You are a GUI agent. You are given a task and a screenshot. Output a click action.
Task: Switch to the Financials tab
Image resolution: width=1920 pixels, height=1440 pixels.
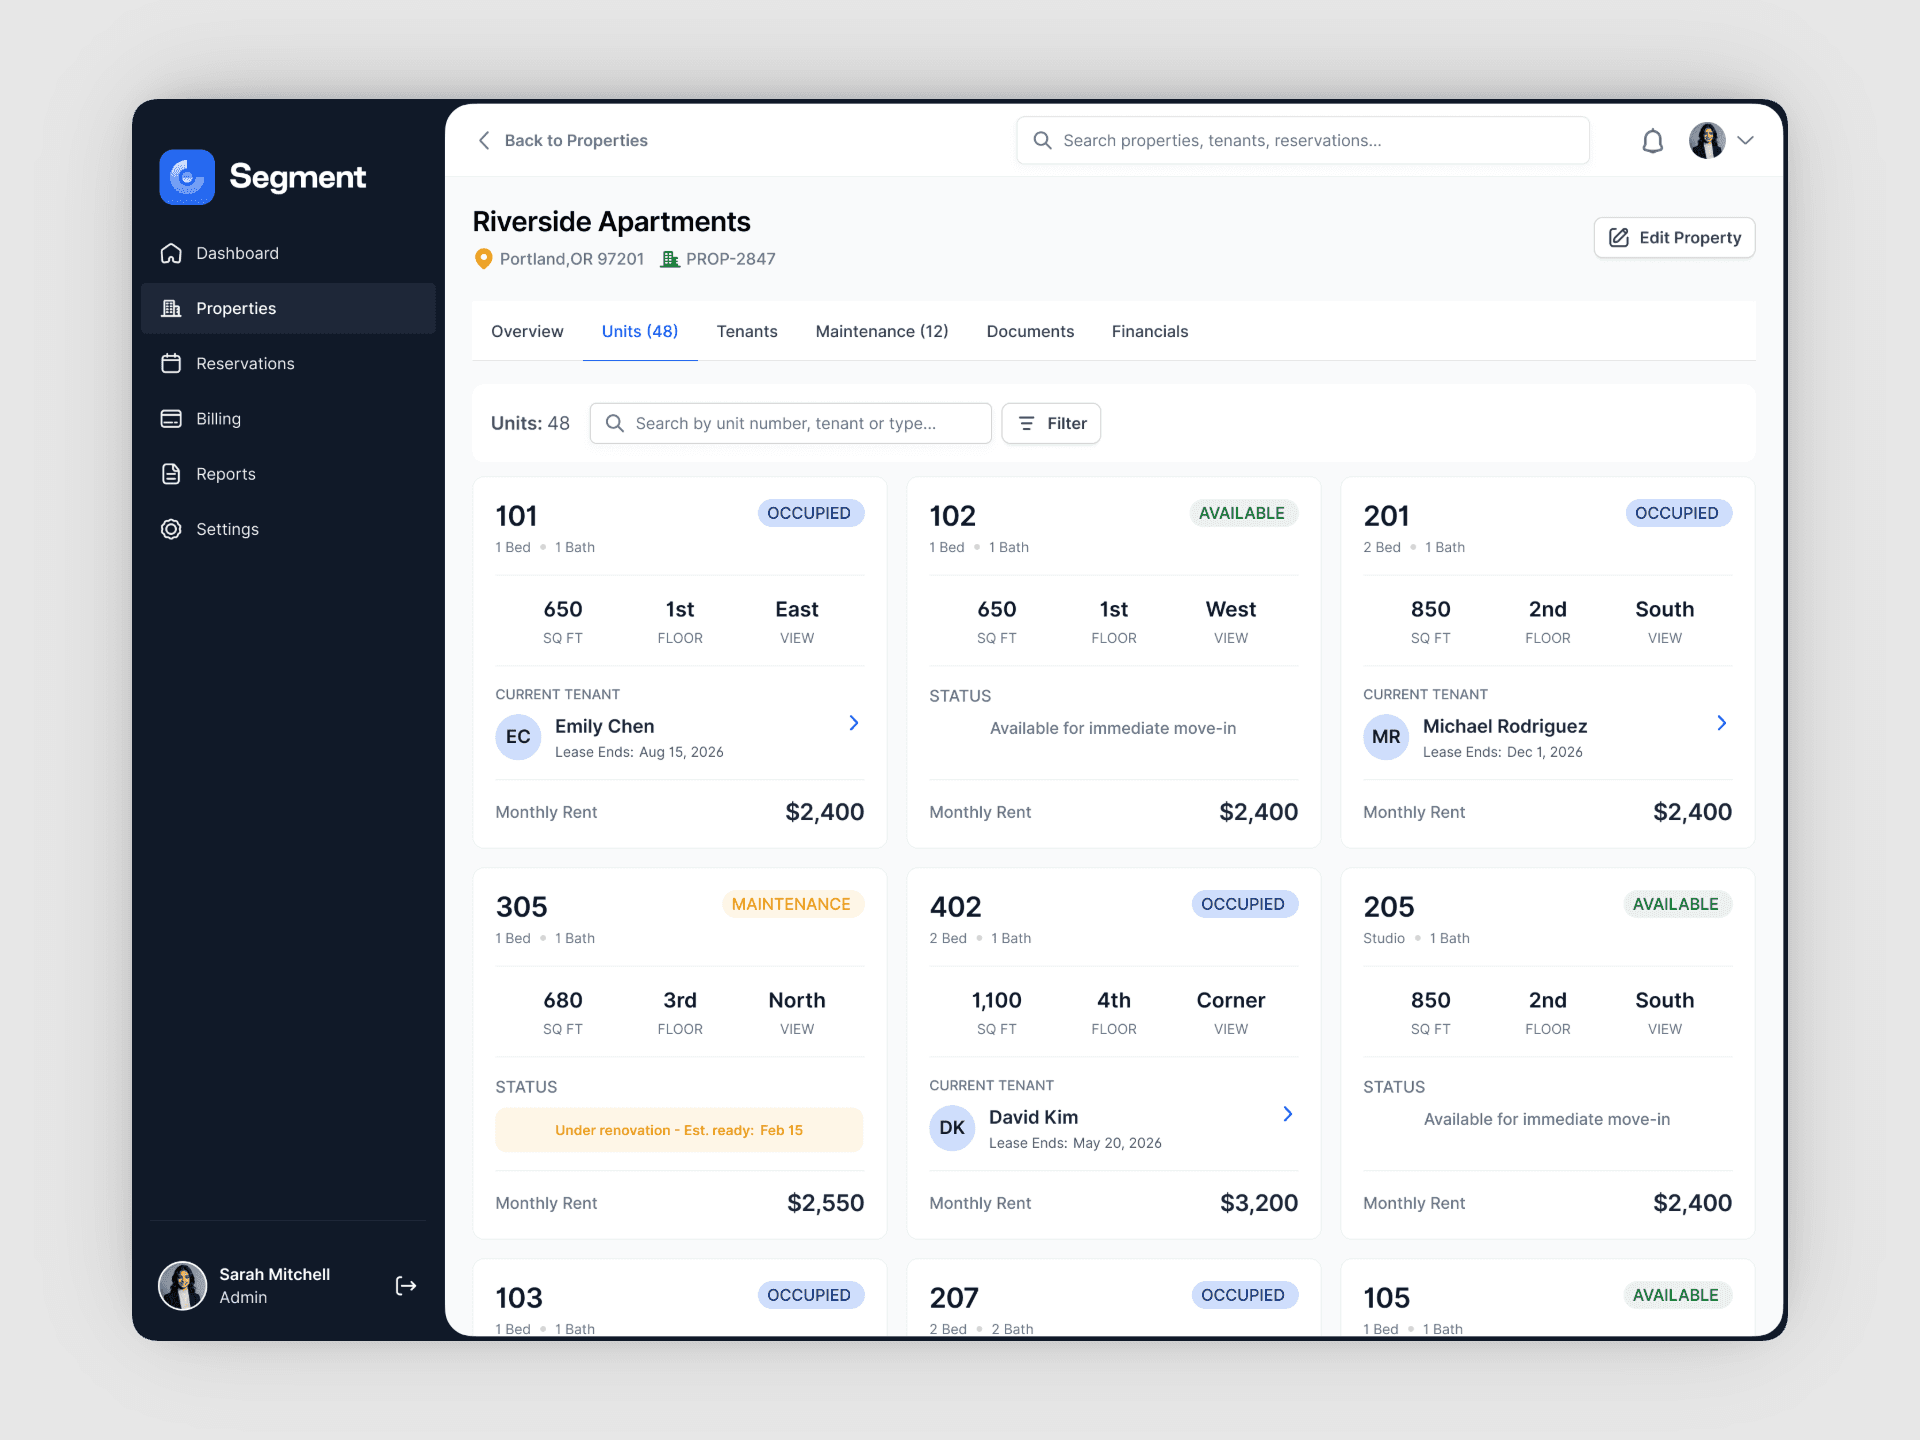(x=1149, y=331)
